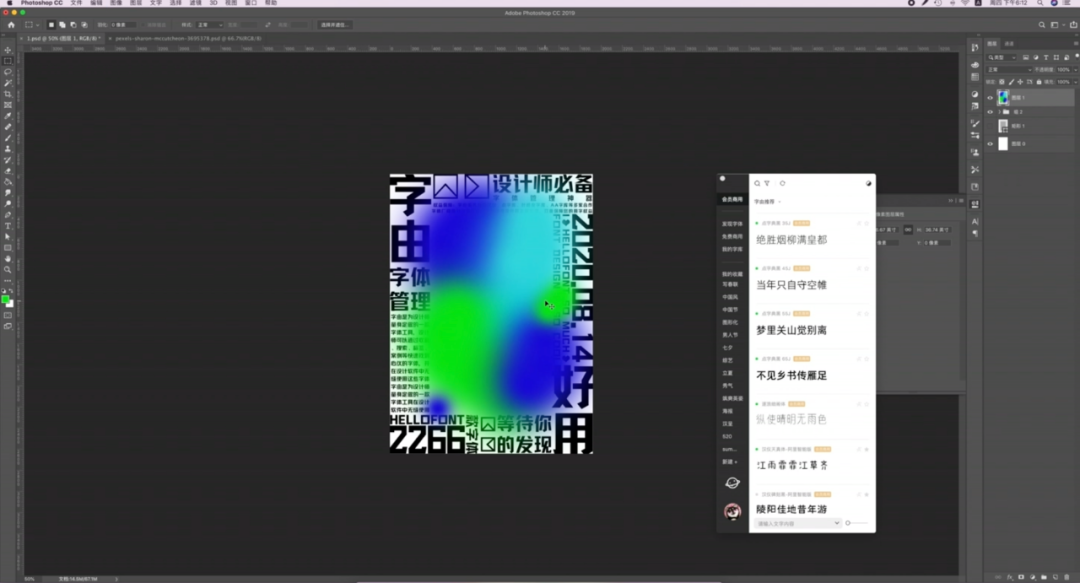Click the Home icon in options bar
The image size is (1080, 583).
[11, 25]
